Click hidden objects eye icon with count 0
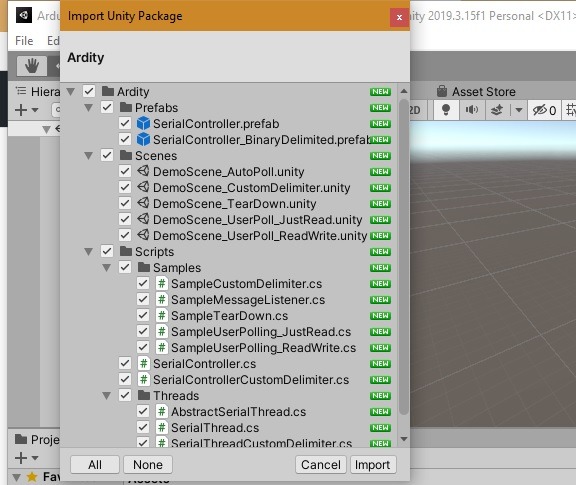 click(x=544, y=109)
